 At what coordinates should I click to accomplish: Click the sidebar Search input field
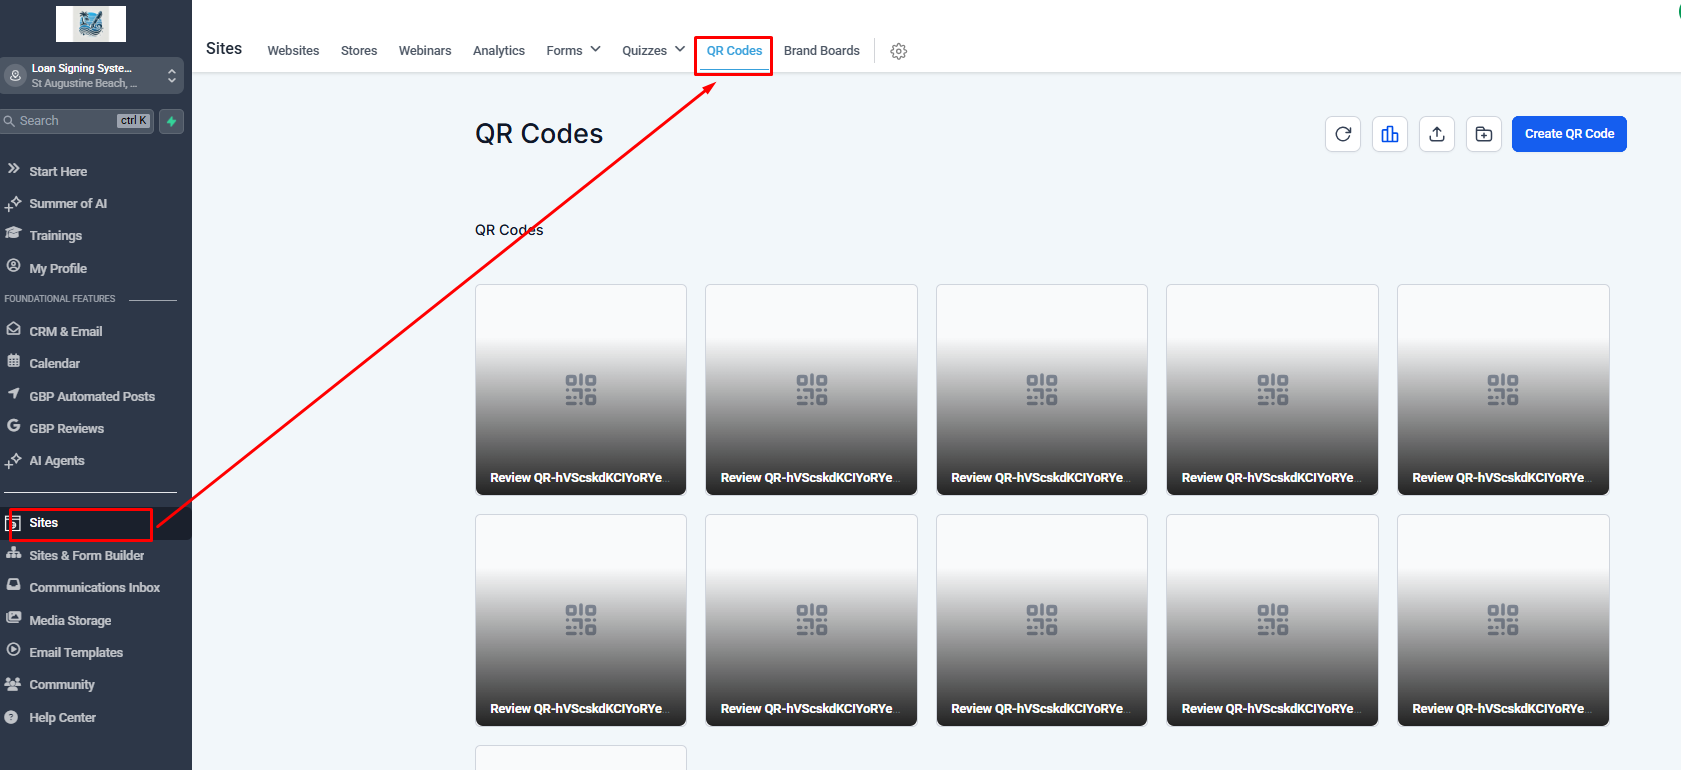[x=77, y=121]
